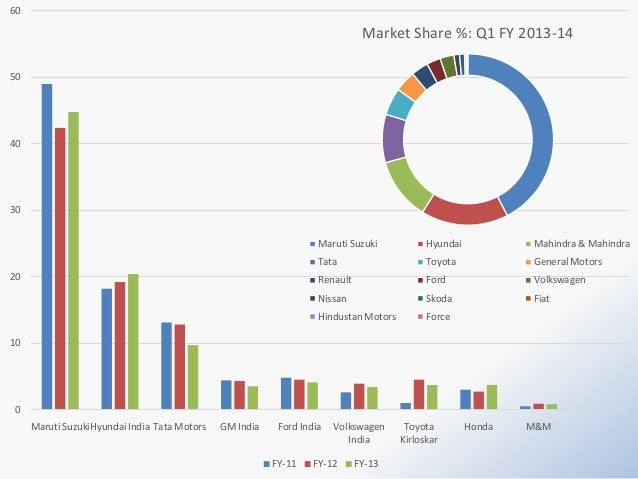Screen dimensions: 638x479
Task: Select the Ford legend entry
Action: click(x=432, y=280)
